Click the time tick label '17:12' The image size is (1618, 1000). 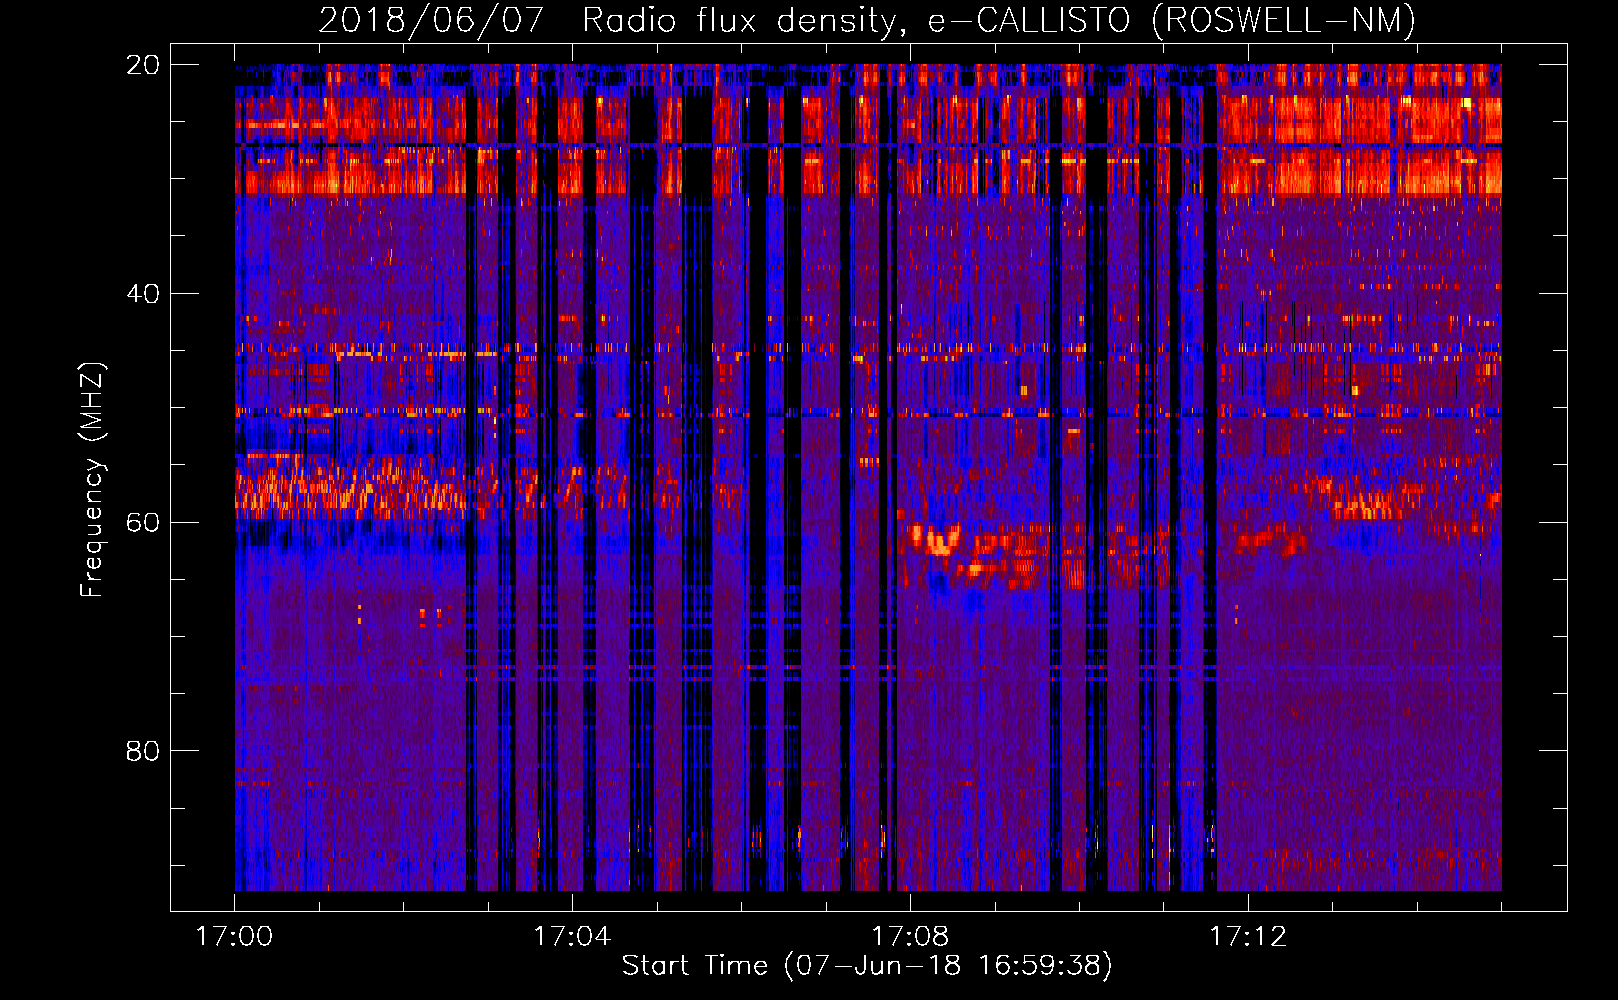point(1248,936)
